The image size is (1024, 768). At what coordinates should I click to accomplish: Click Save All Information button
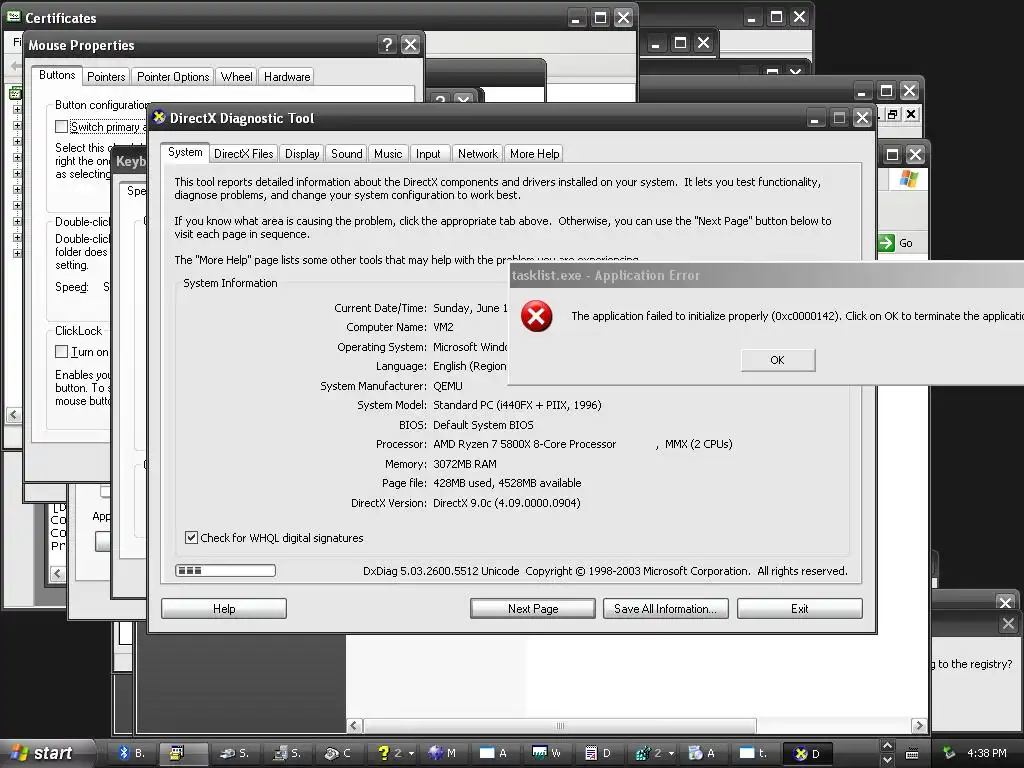click(x=665, y=609)
